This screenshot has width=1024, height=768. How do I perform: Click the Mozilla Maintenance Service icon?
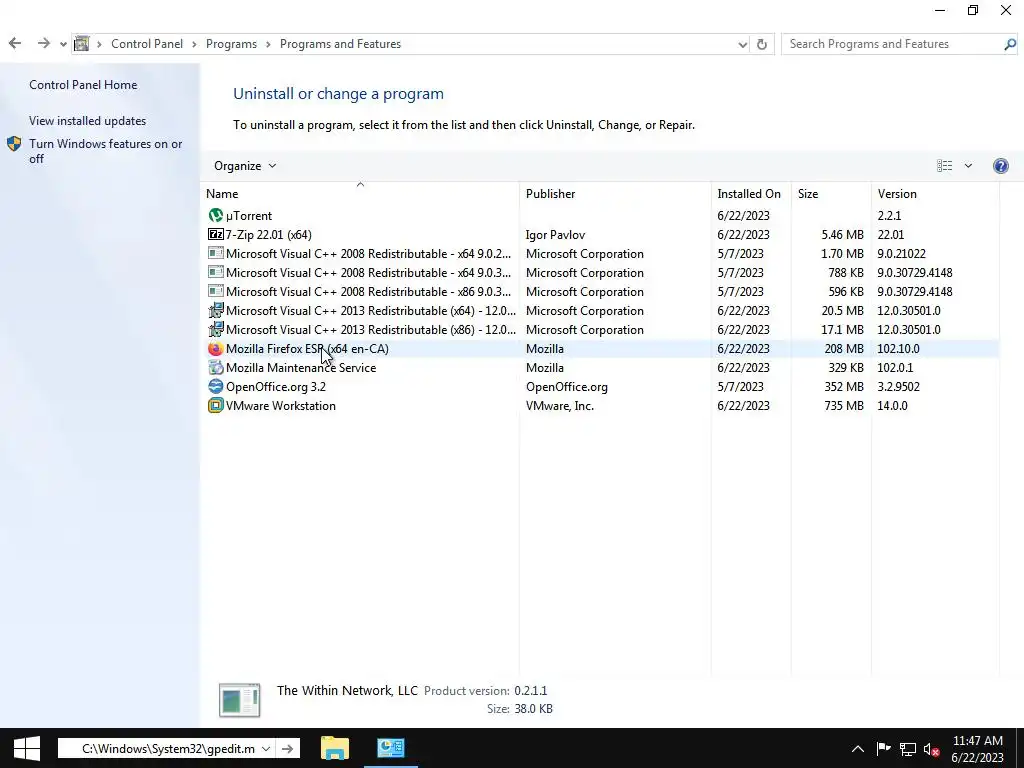(216, 368)
